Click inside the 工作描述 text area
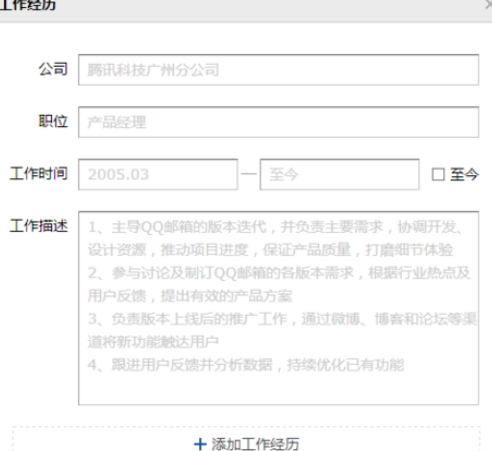Screen dimensions: 492x451 (279, 308)
